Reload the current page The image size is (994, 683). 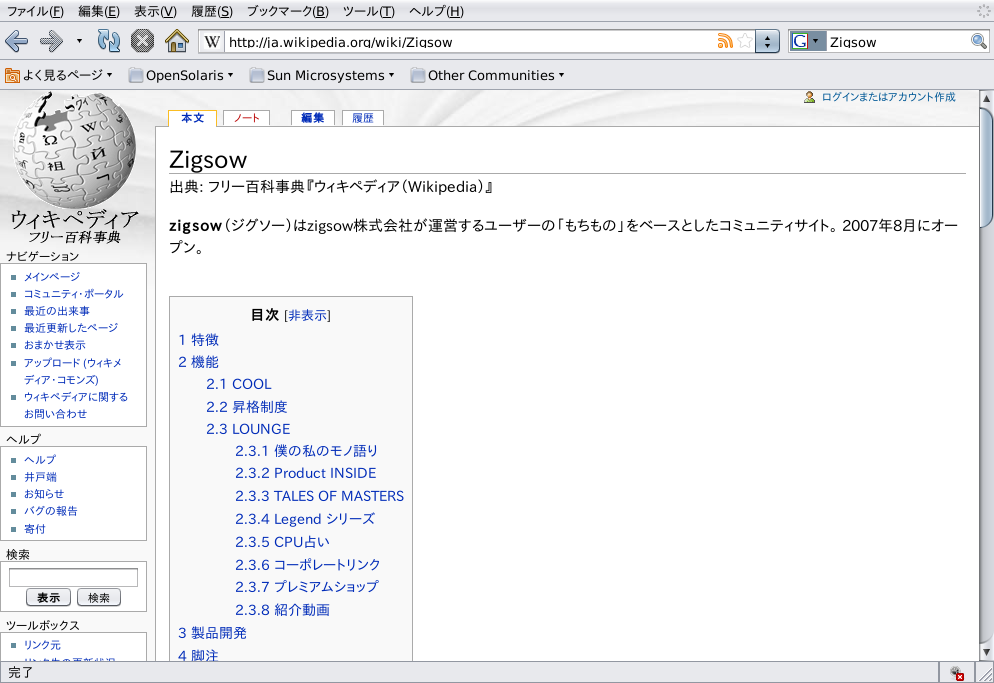click(x=108, y=42)
